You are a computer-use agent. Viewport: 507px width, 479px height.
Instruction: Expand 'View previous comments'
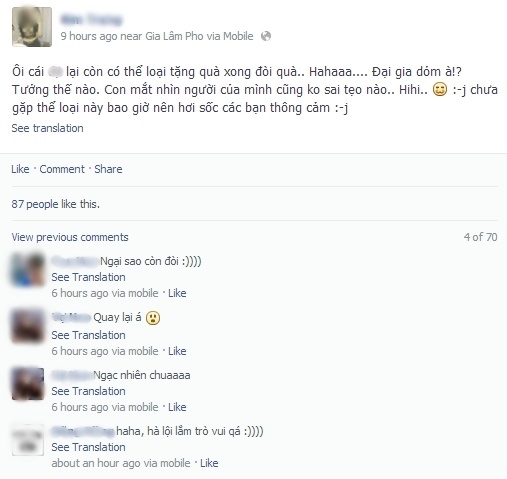coord(70,237)
